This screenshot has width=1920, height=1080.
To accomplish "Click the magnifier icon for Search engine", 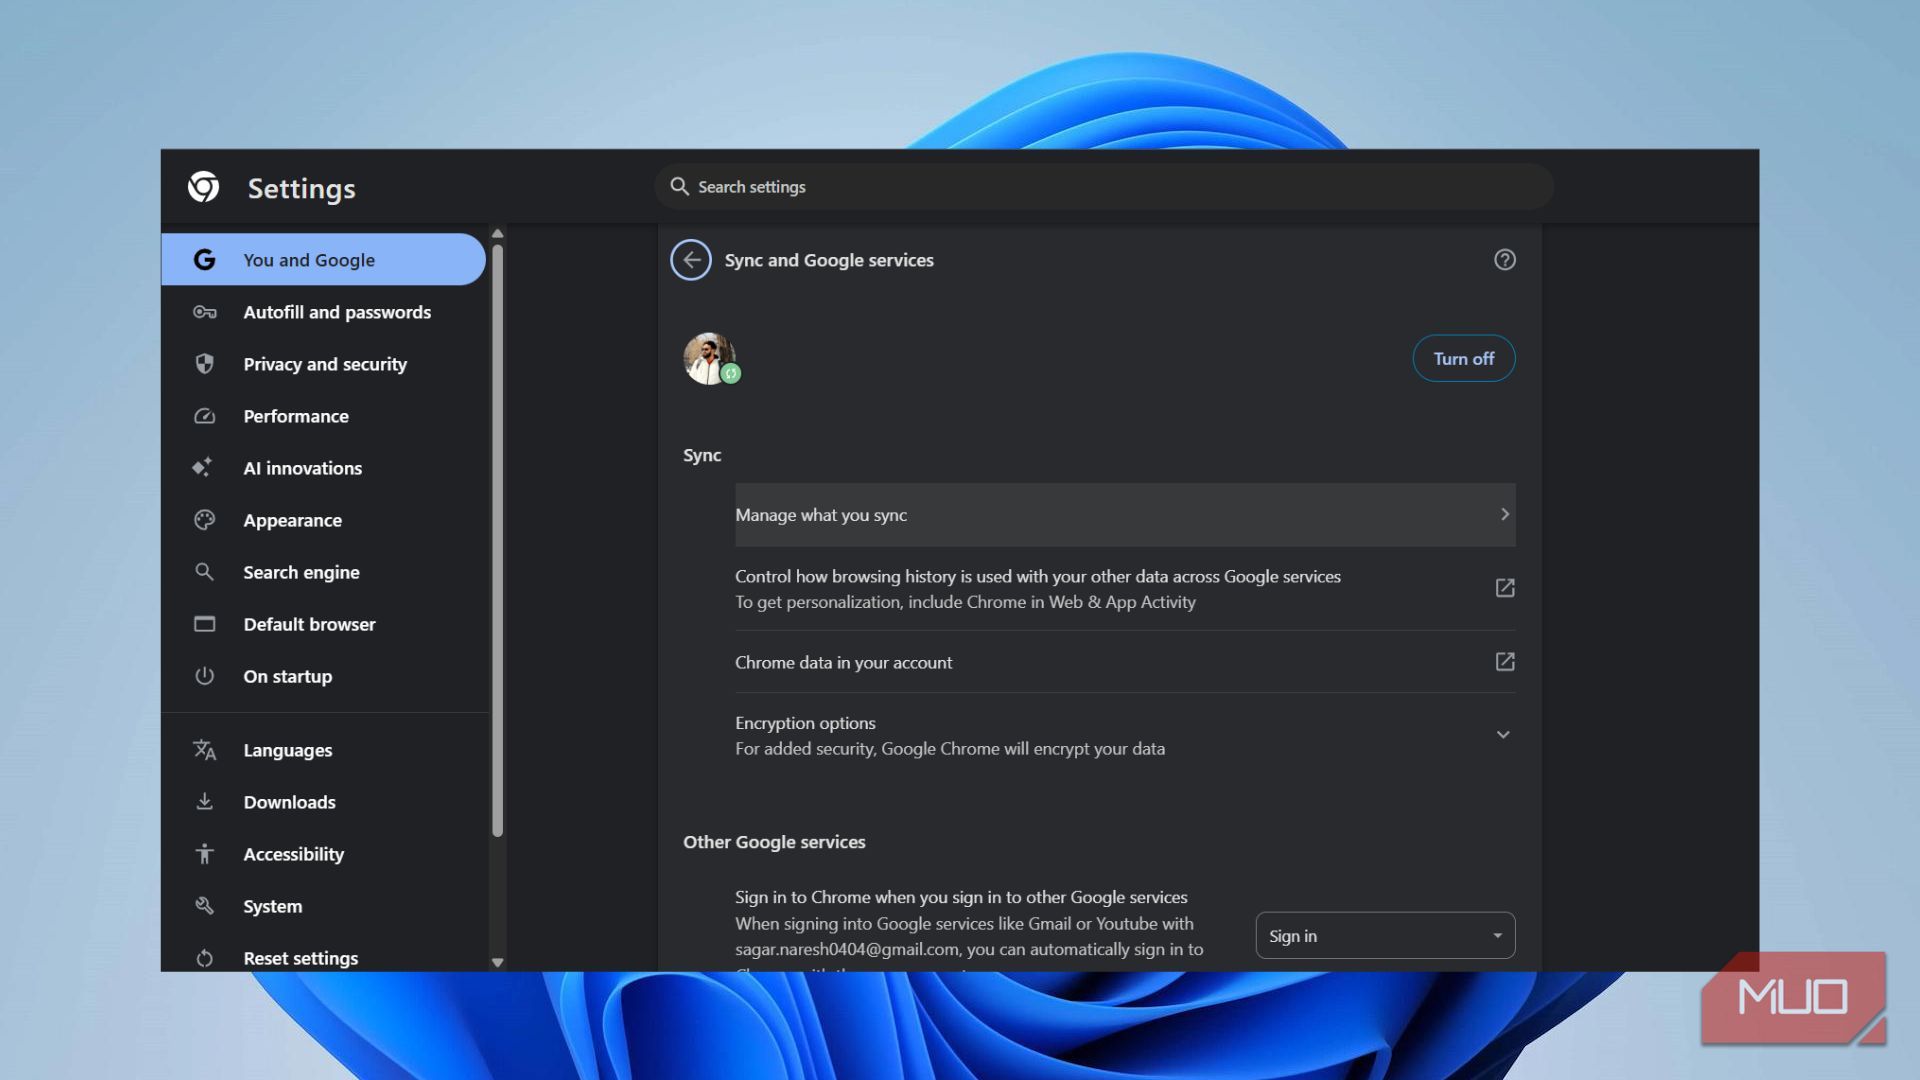I will [x=204, y=572].
